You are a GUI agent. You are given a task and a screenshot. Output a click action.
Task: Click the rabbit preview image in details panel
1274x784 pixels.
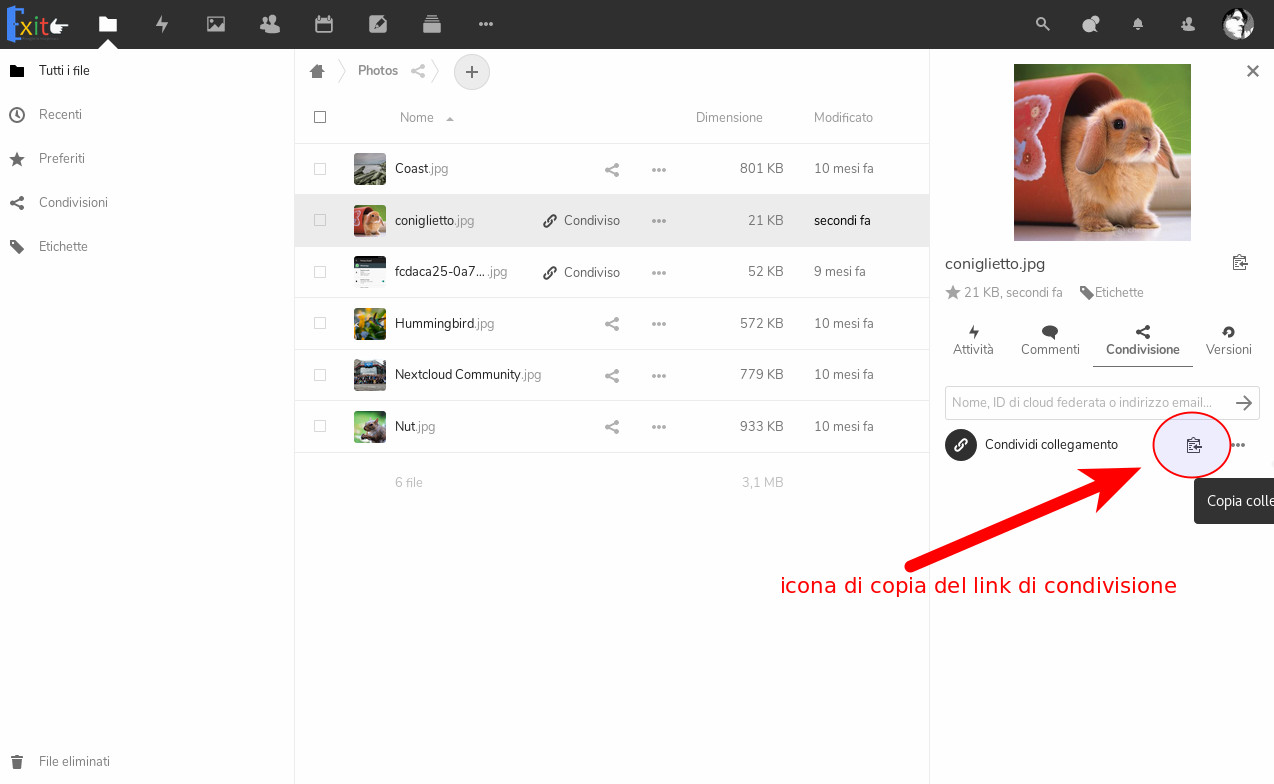[1102, 152]
